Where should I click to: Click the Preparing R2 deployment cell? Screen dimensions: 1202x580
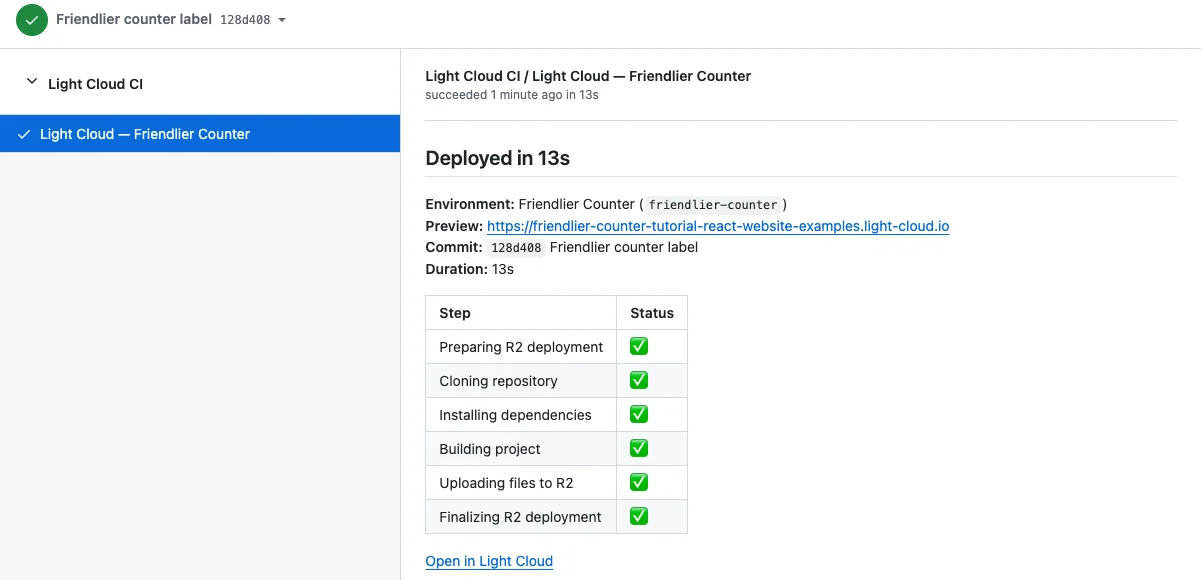(x=521, y=347)
